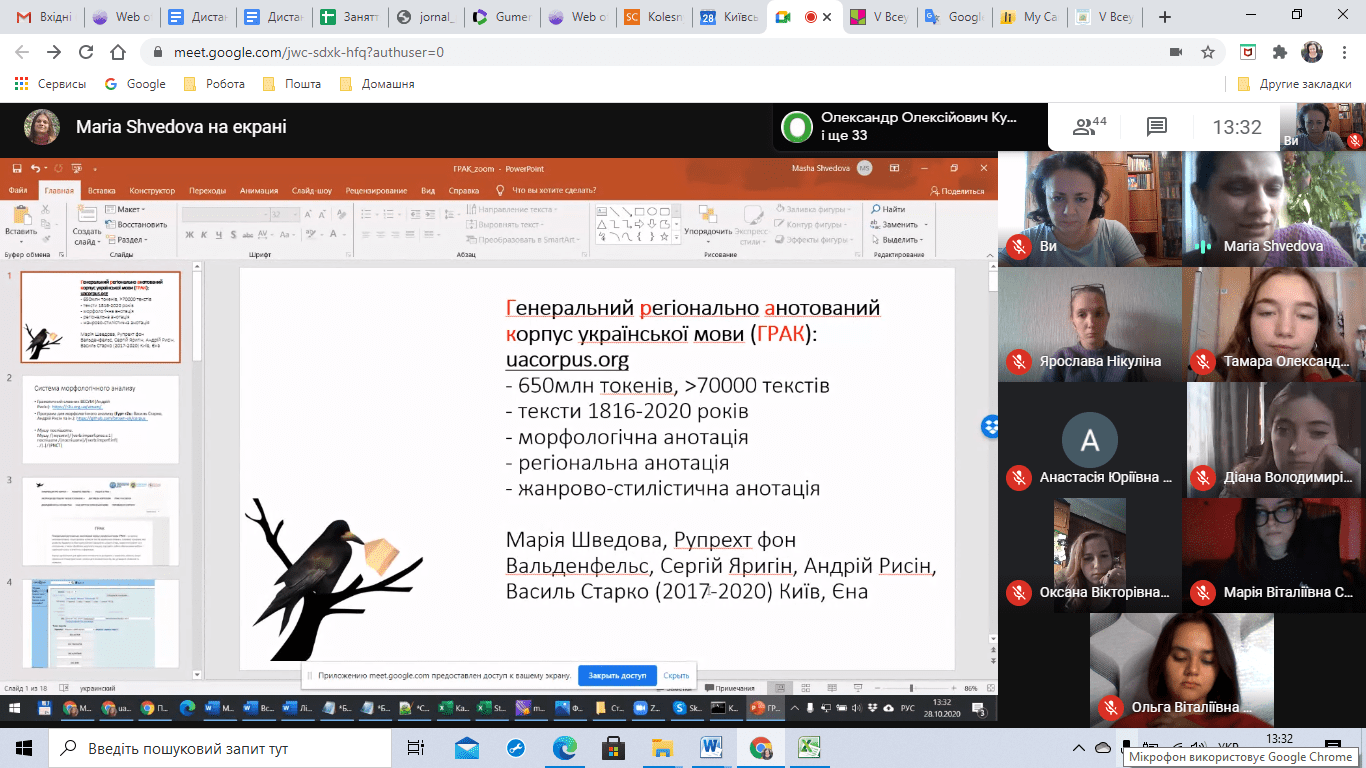Open the Chrome extensions puzzle icon
Viewport: 1366px width, 768px height.
point(1279,52)
